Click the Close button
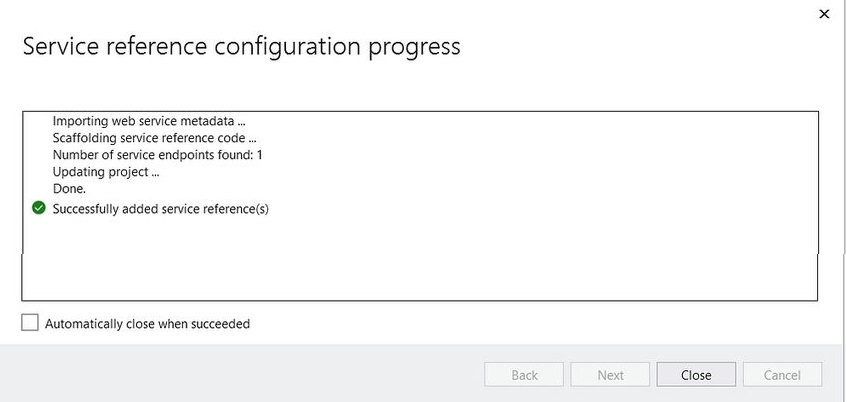The height and width of the screenshot is (402, 847). (x=696, y=374)
